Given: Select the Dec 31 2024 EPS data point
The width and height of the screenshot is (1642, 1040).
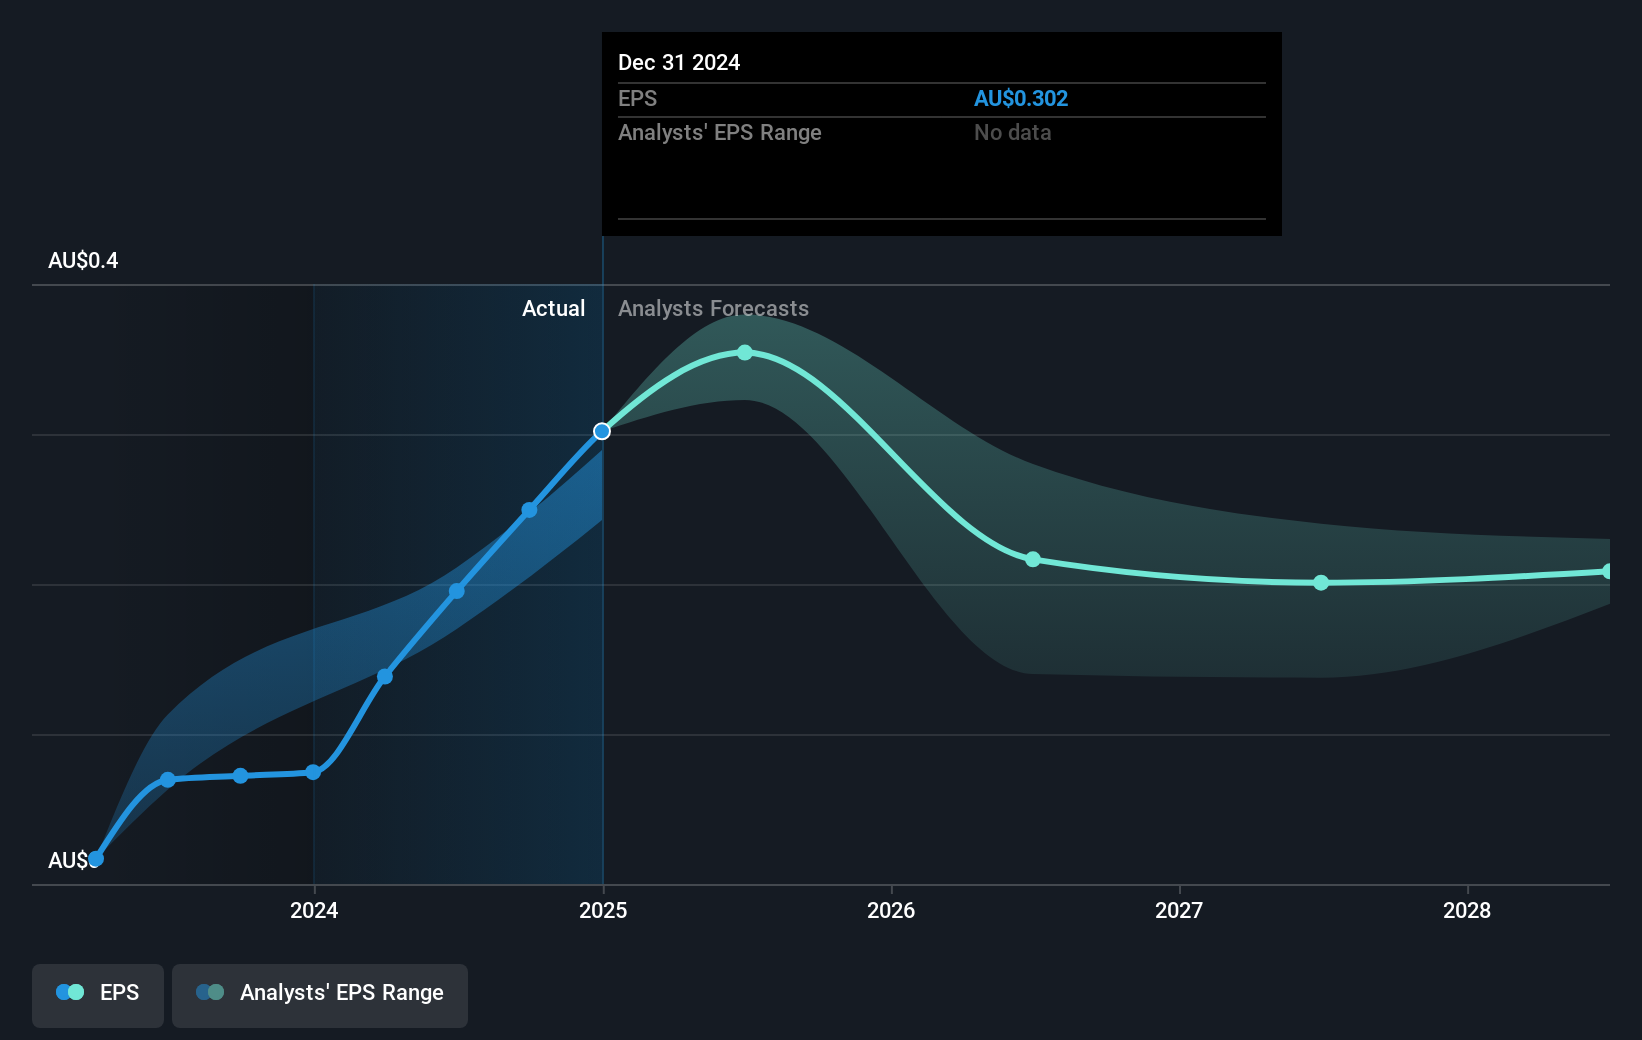Looking at the screenshot, I should [x=602, y=431].
